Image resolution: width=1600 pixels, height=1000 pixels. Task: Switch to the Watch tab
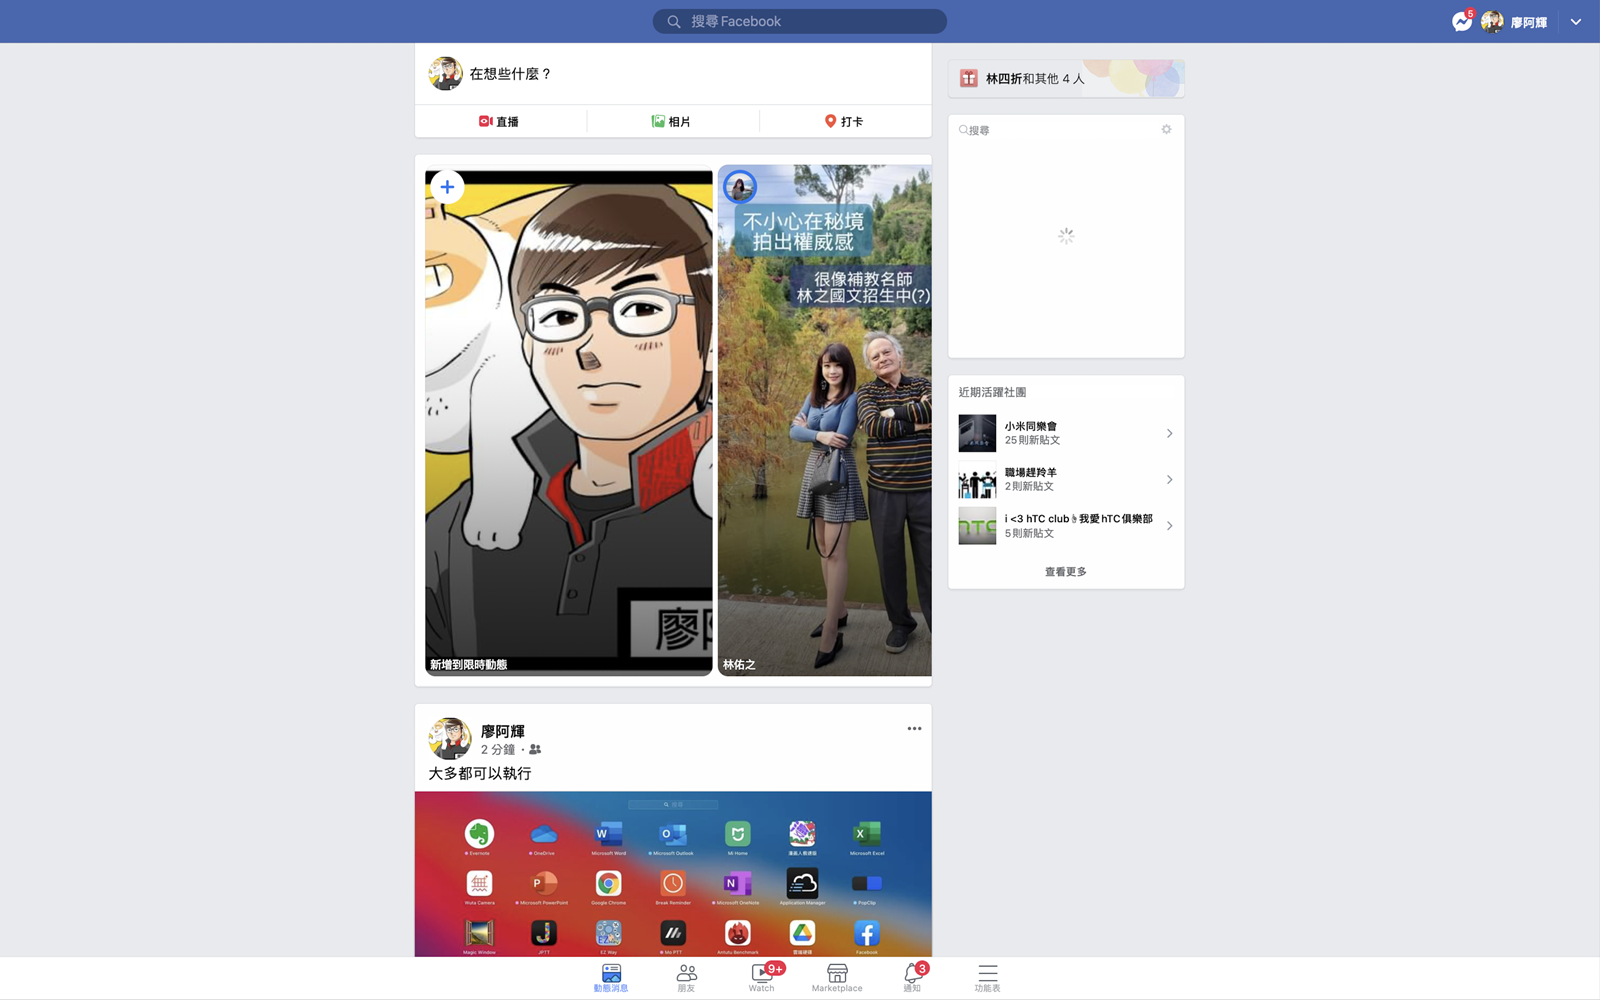(762, 975)
